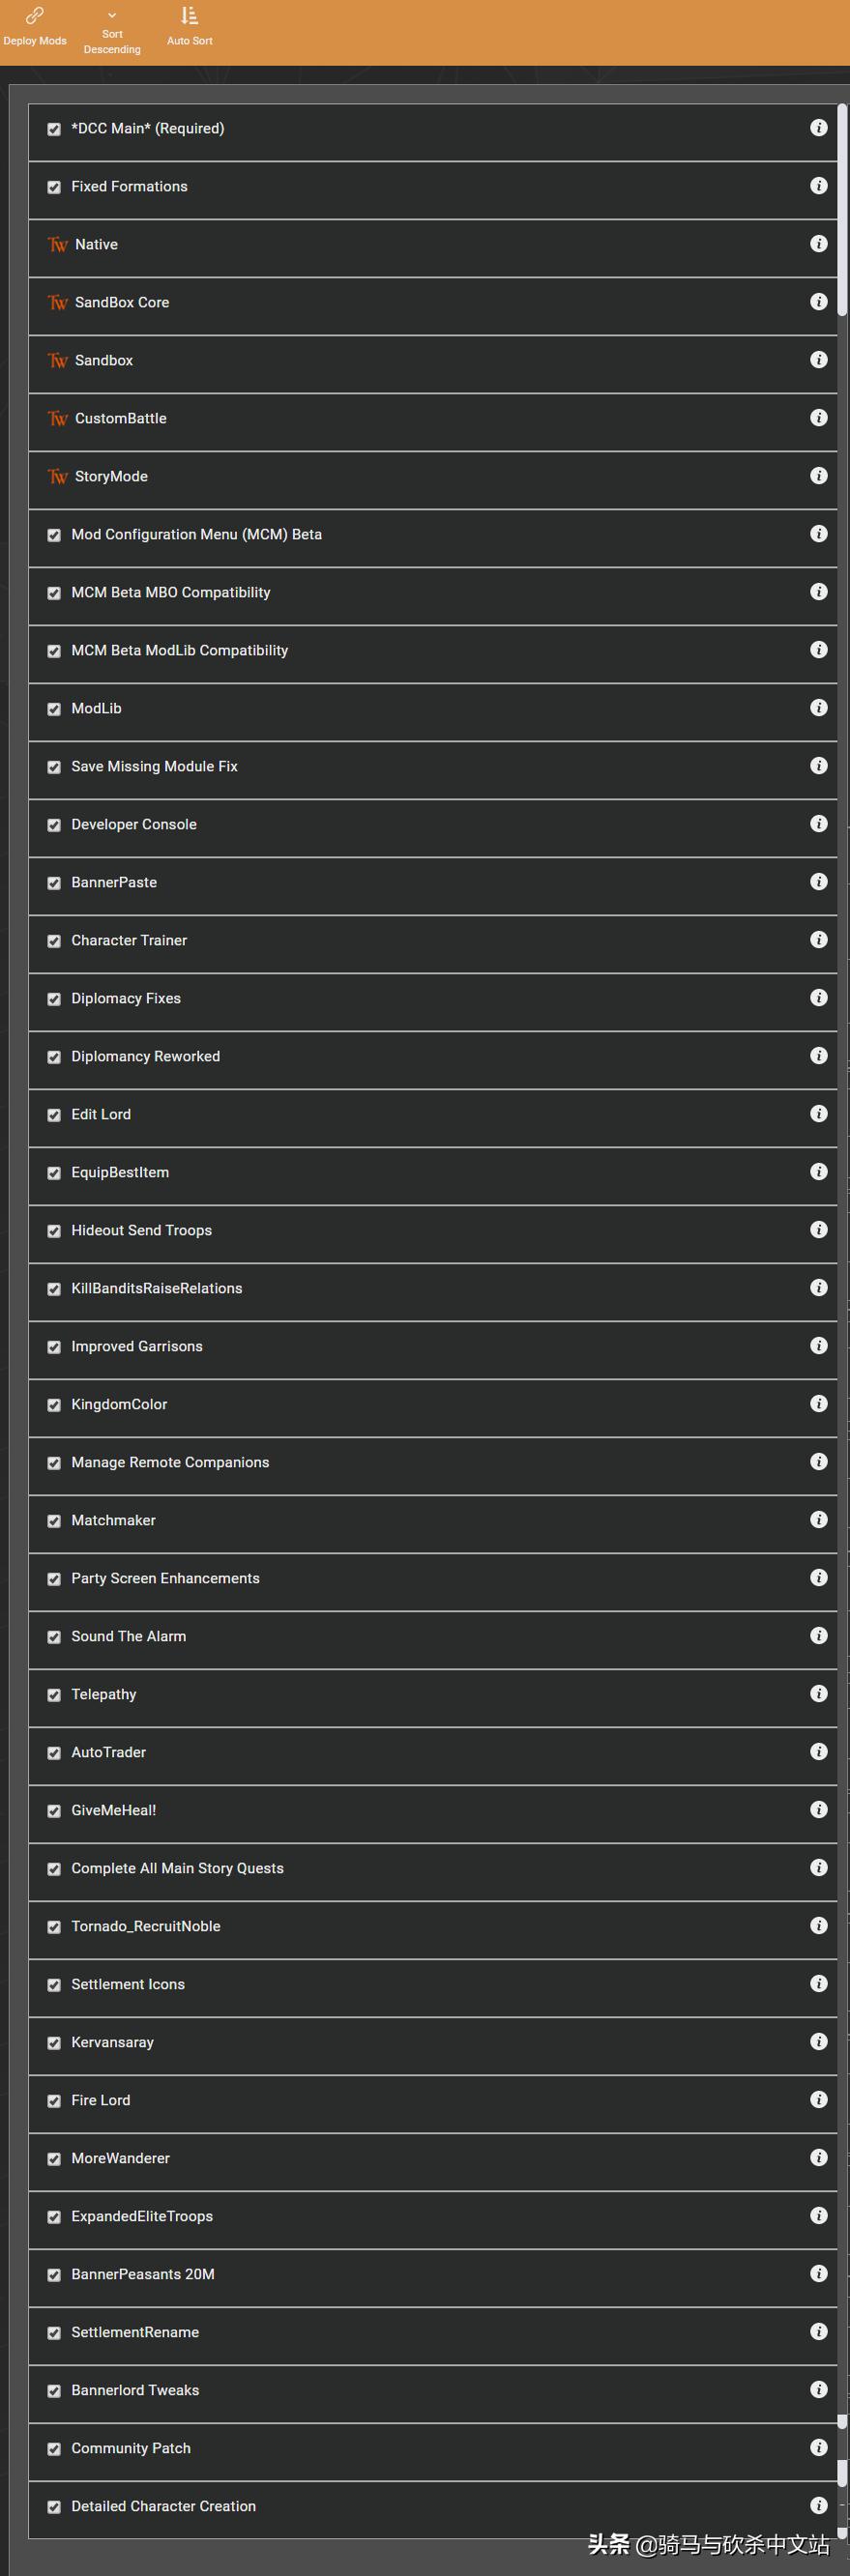The height and width of the screenshot is (2576, 850).
Task: Click the Improved Garrisons mod name
Action: 137,1347
